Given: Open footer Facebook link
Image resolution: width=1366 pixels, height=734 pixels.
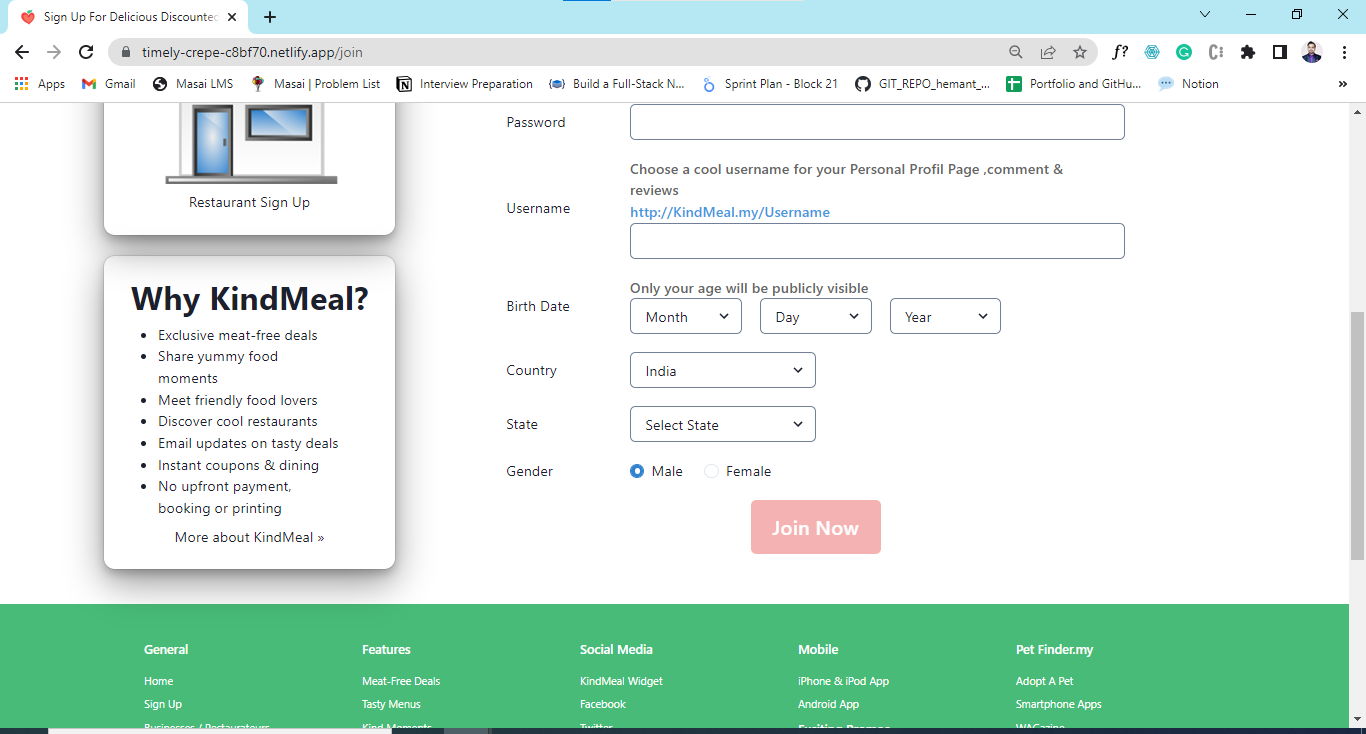Looking at the screenshot, I should tap(603, 704).
